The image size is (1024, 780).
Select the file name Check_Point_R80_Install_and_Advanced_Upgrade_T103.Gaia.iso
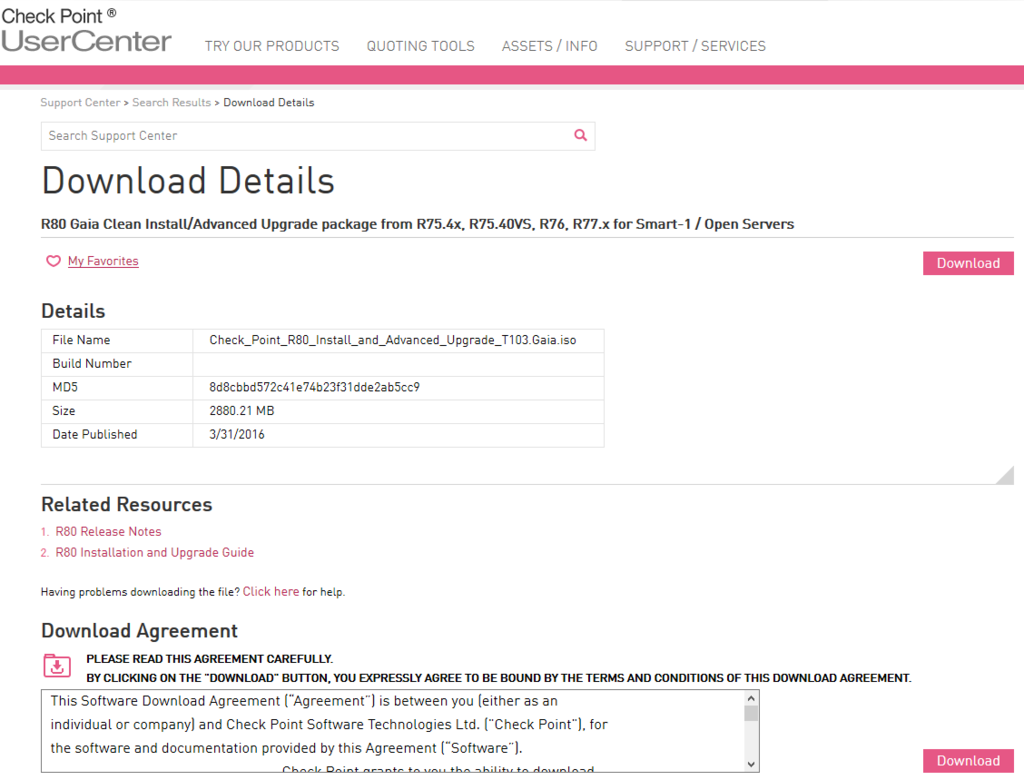click(392, 340)
